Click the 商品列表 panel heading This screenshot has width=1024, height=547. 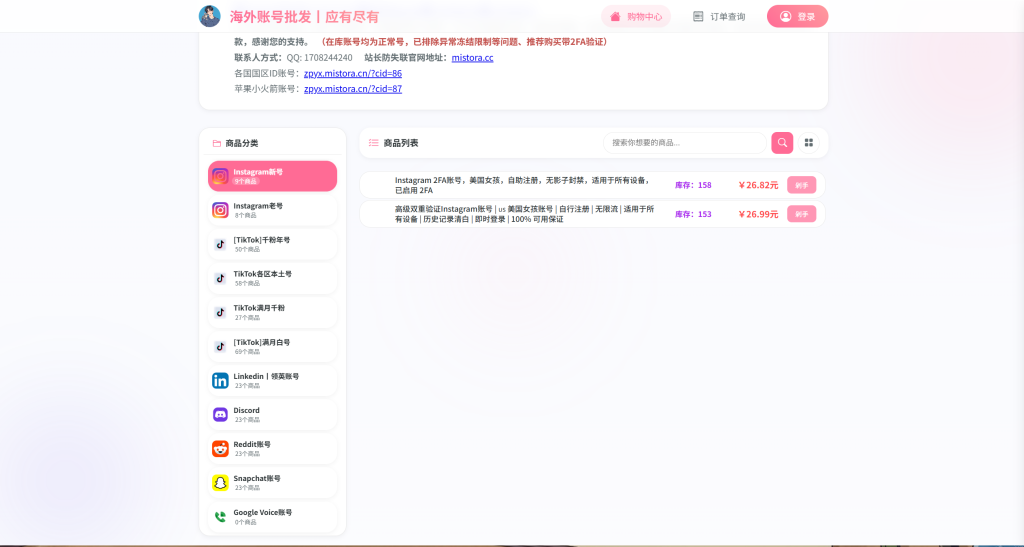400,143
